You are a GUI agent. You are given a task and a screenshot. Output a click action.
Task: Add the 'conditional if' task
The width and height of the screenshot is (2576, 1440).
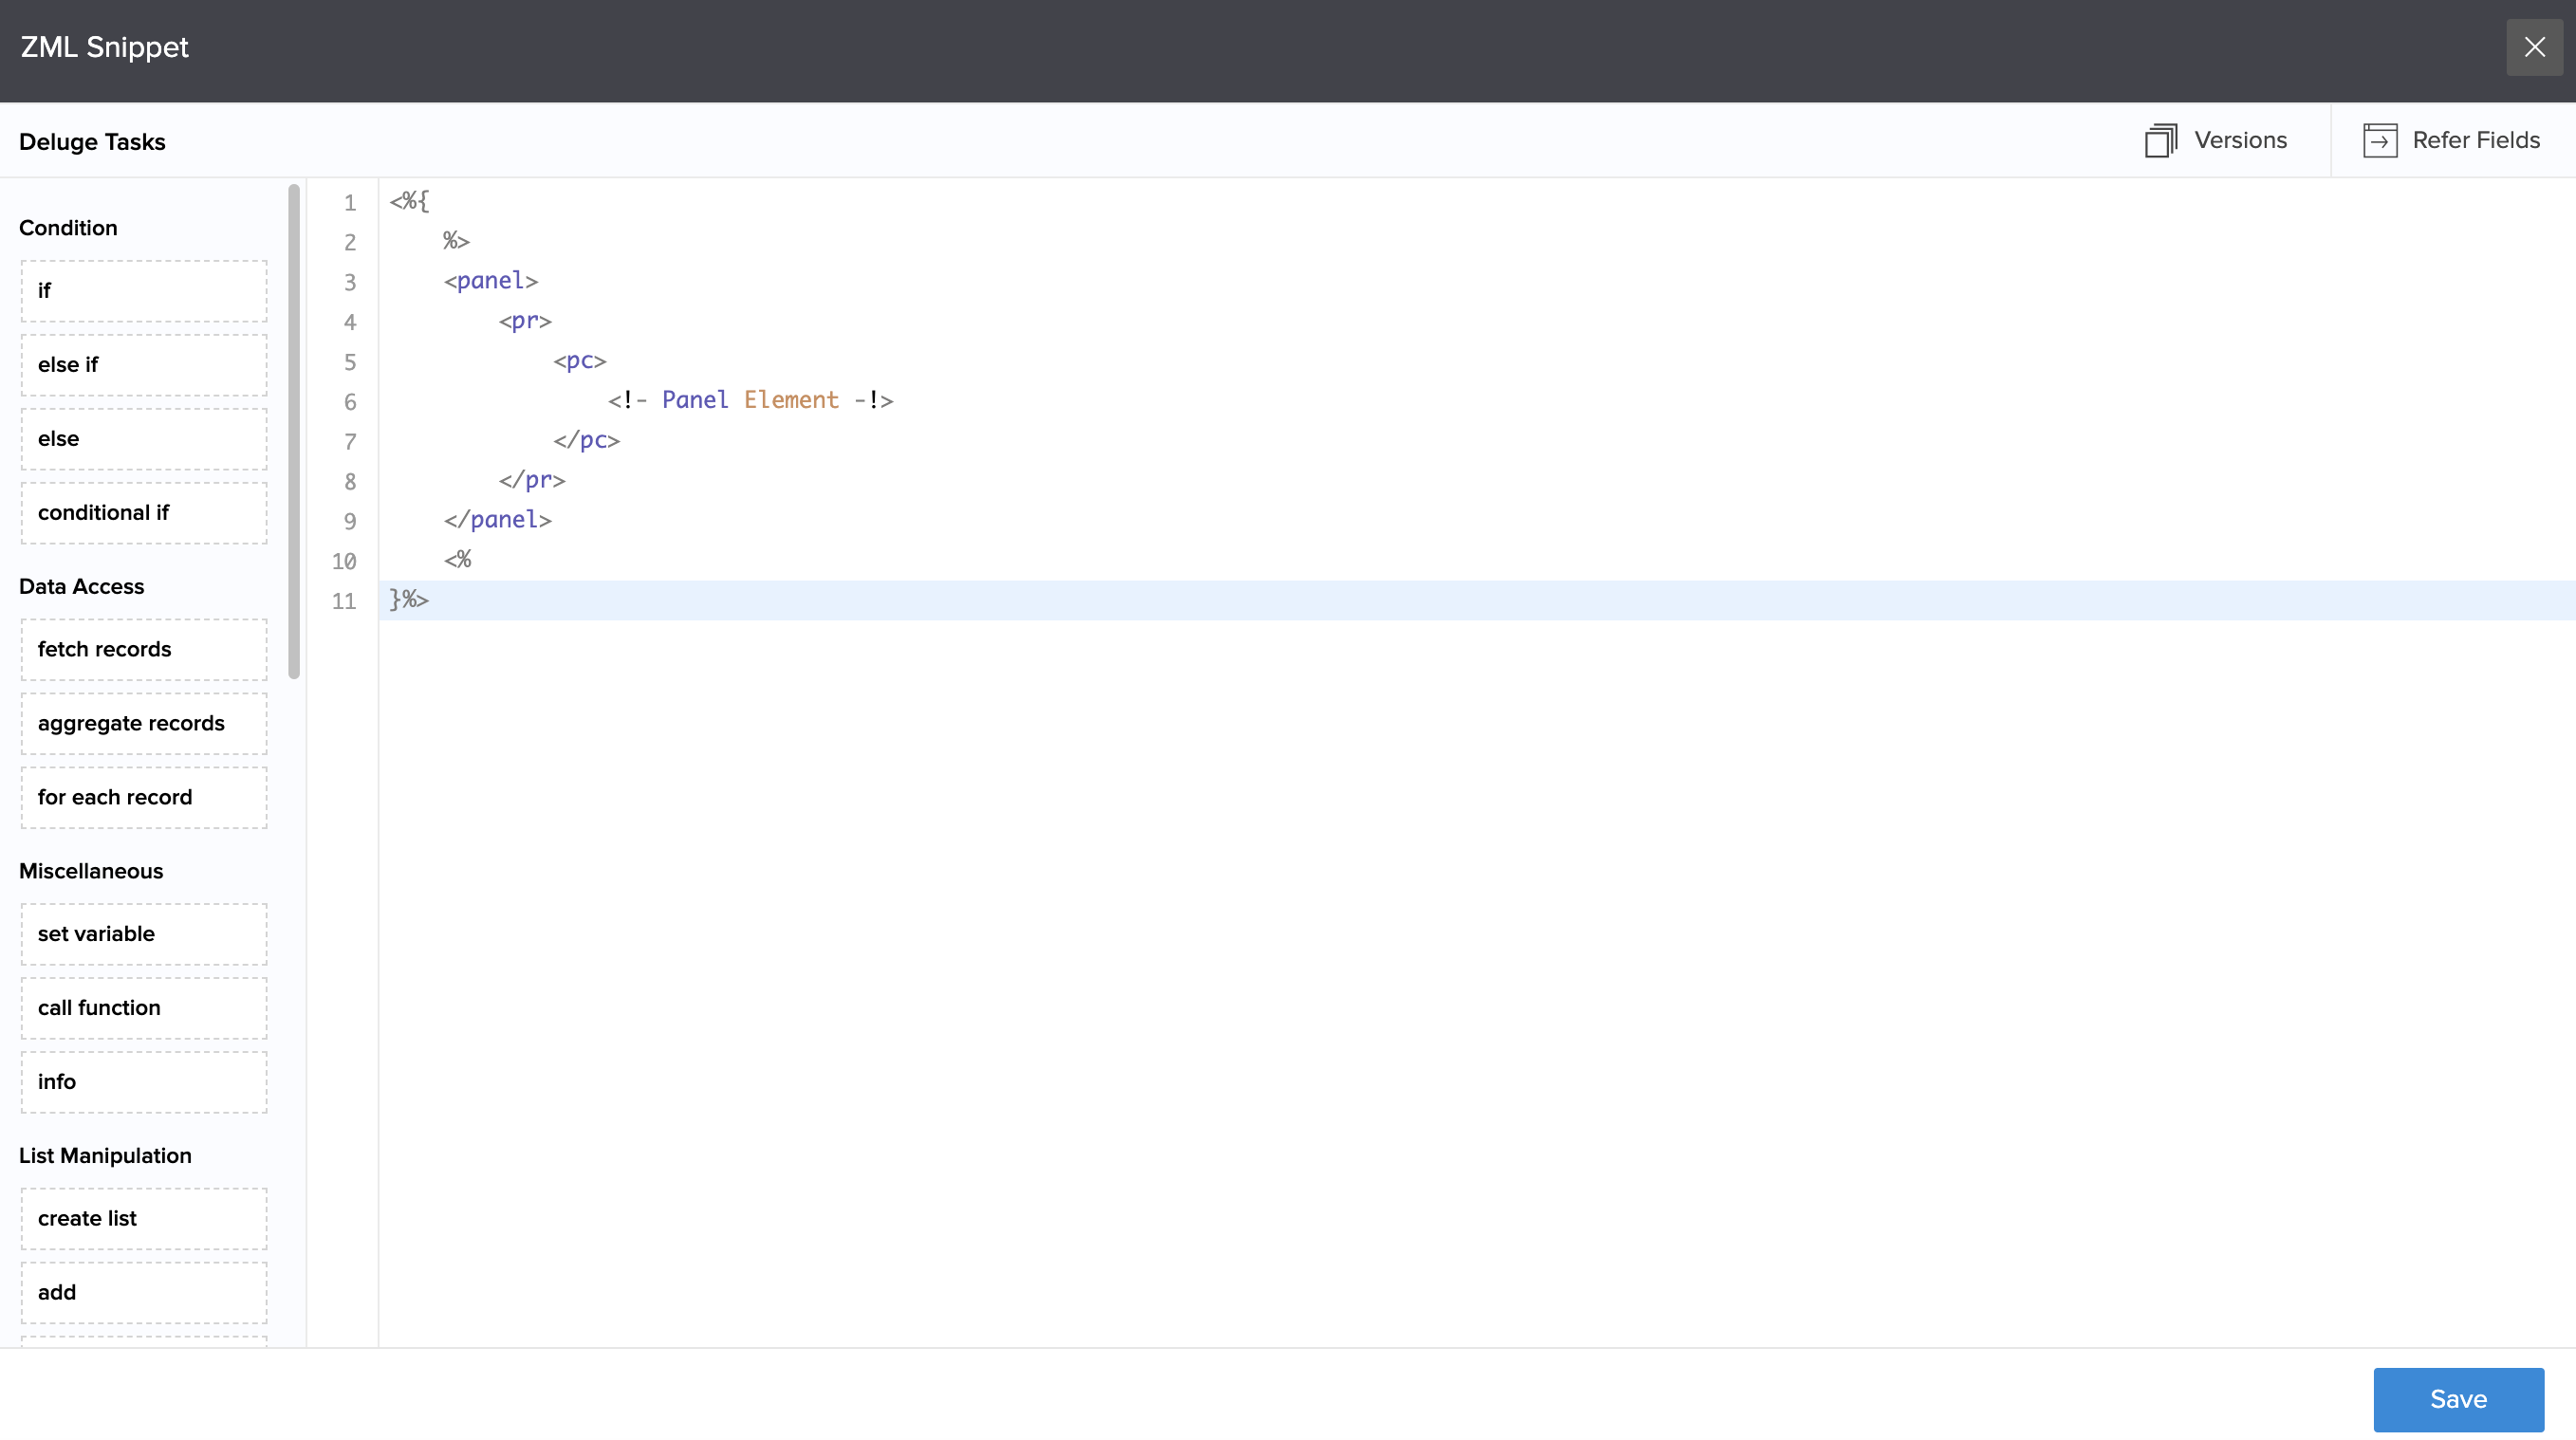point(144,513)
